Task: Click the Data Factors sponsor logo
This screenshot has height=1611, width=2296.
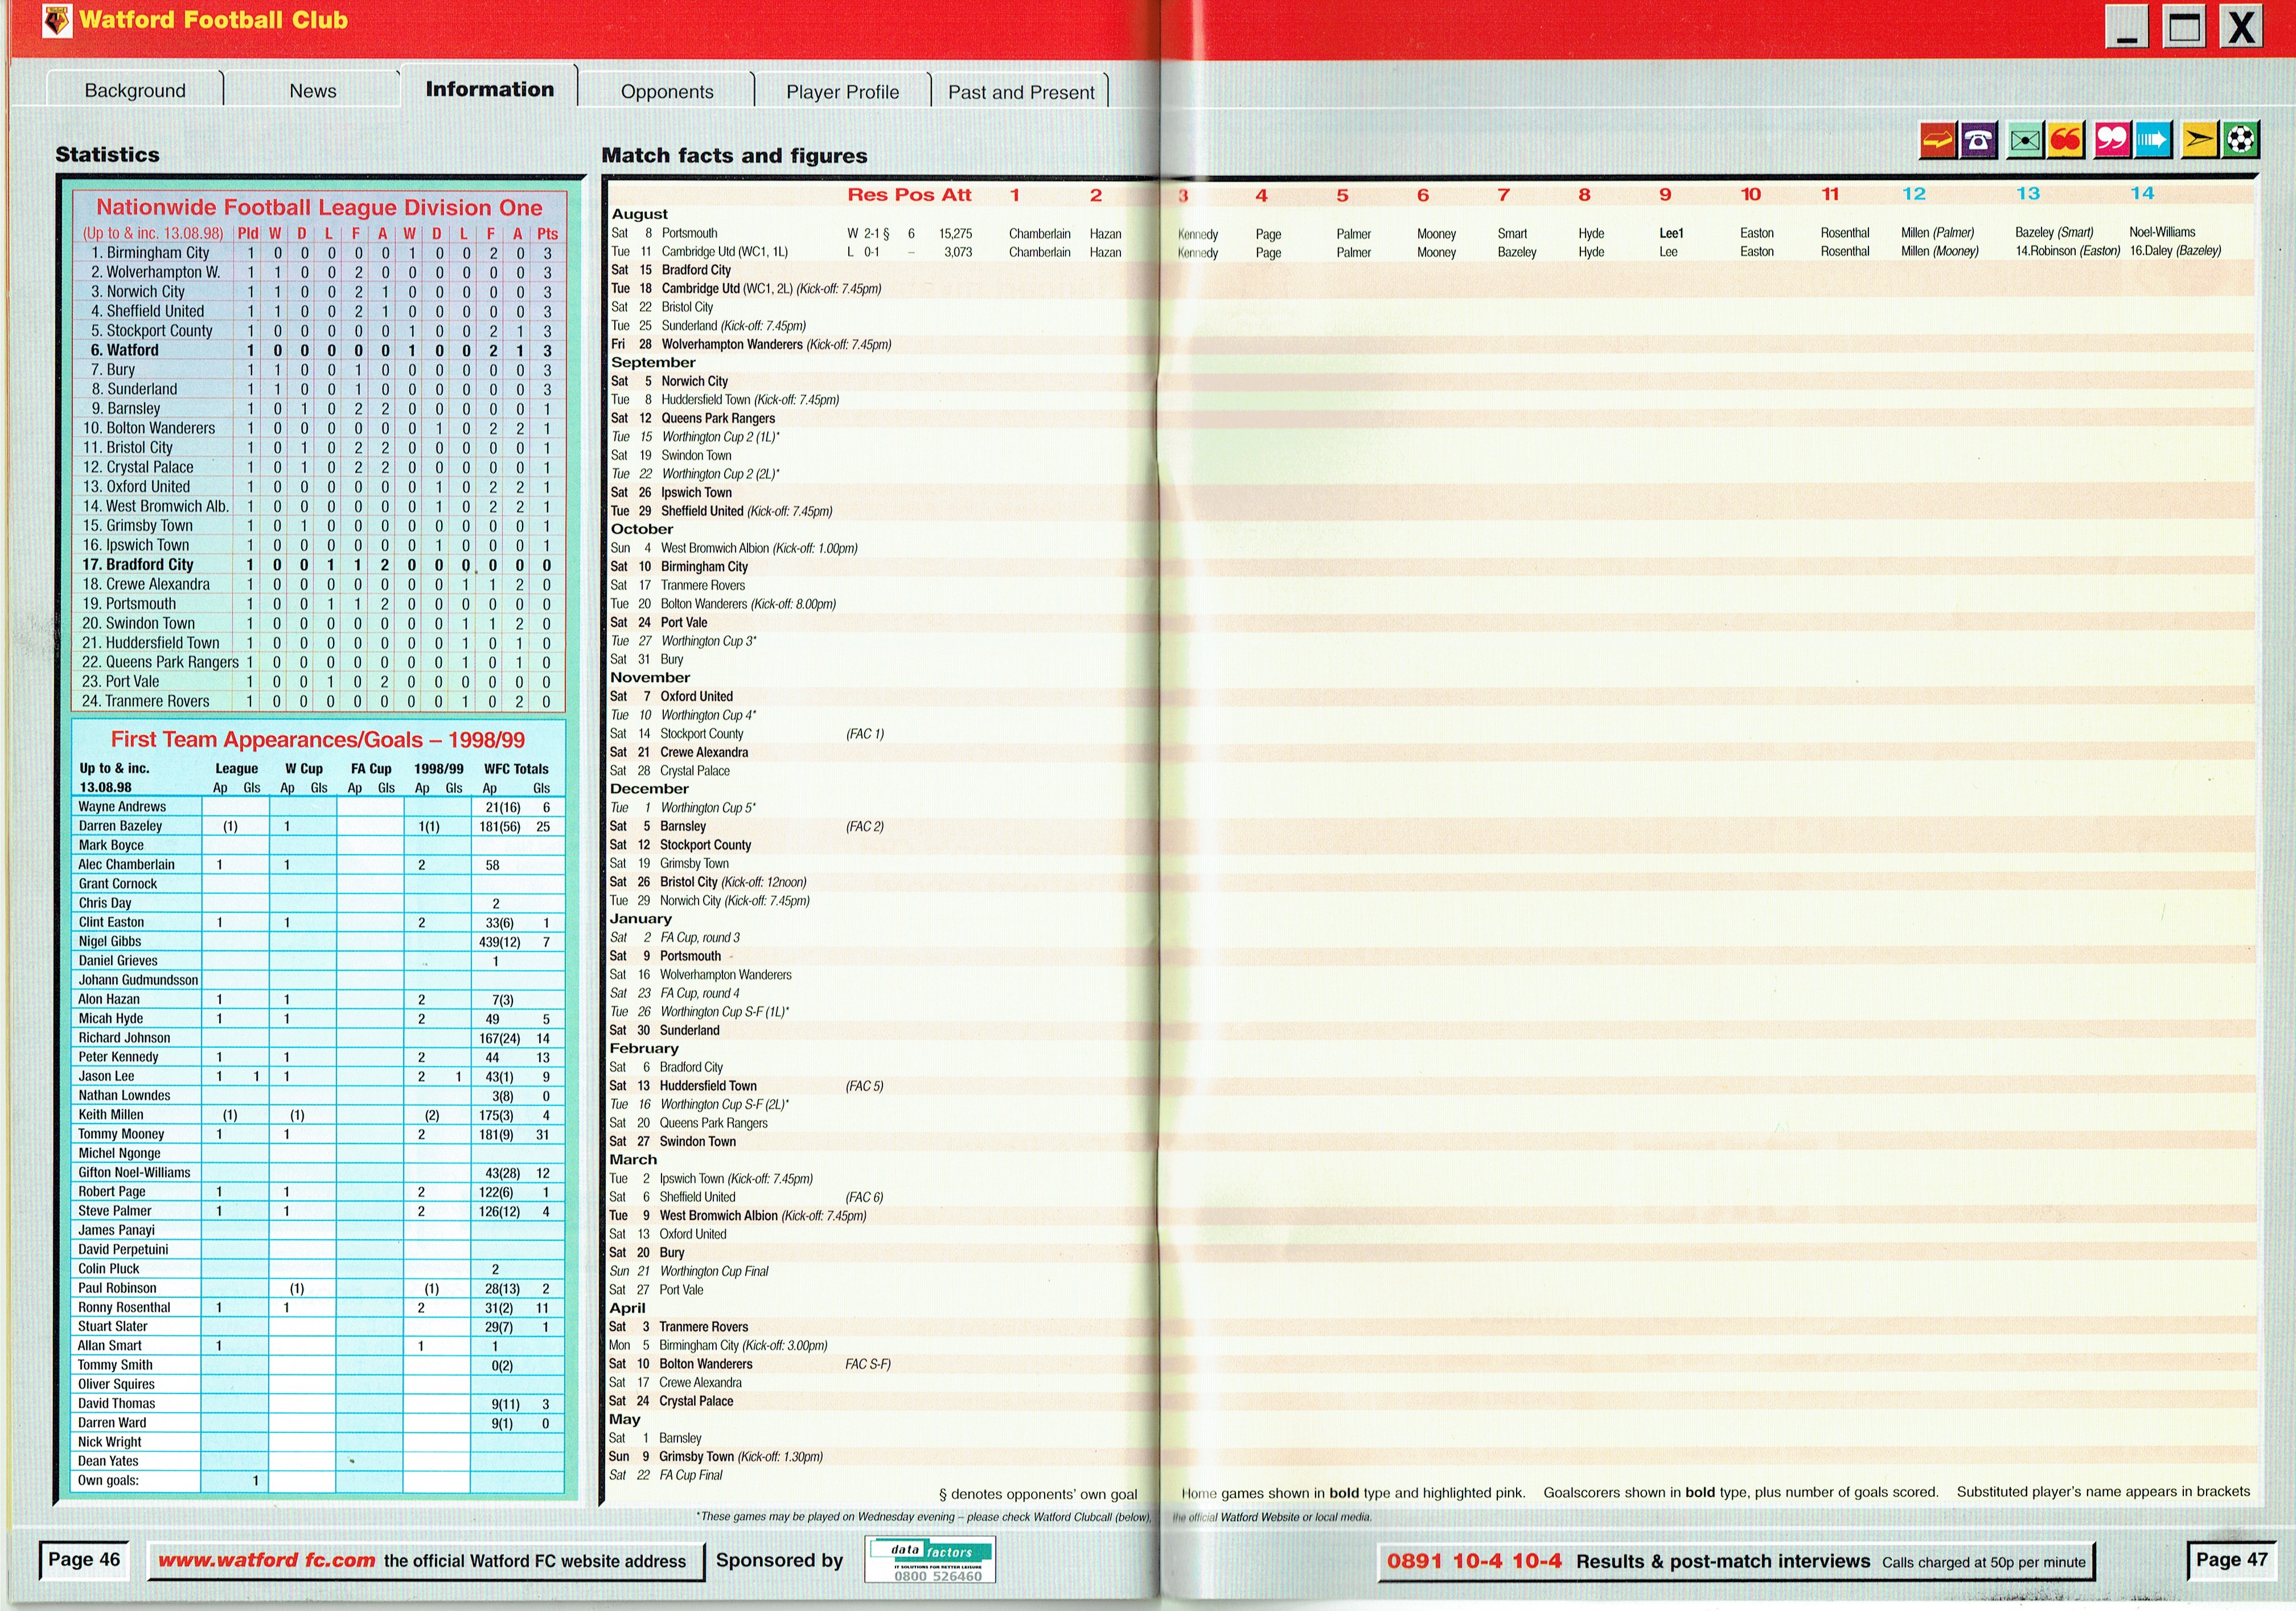Action: coord(929,1560)
